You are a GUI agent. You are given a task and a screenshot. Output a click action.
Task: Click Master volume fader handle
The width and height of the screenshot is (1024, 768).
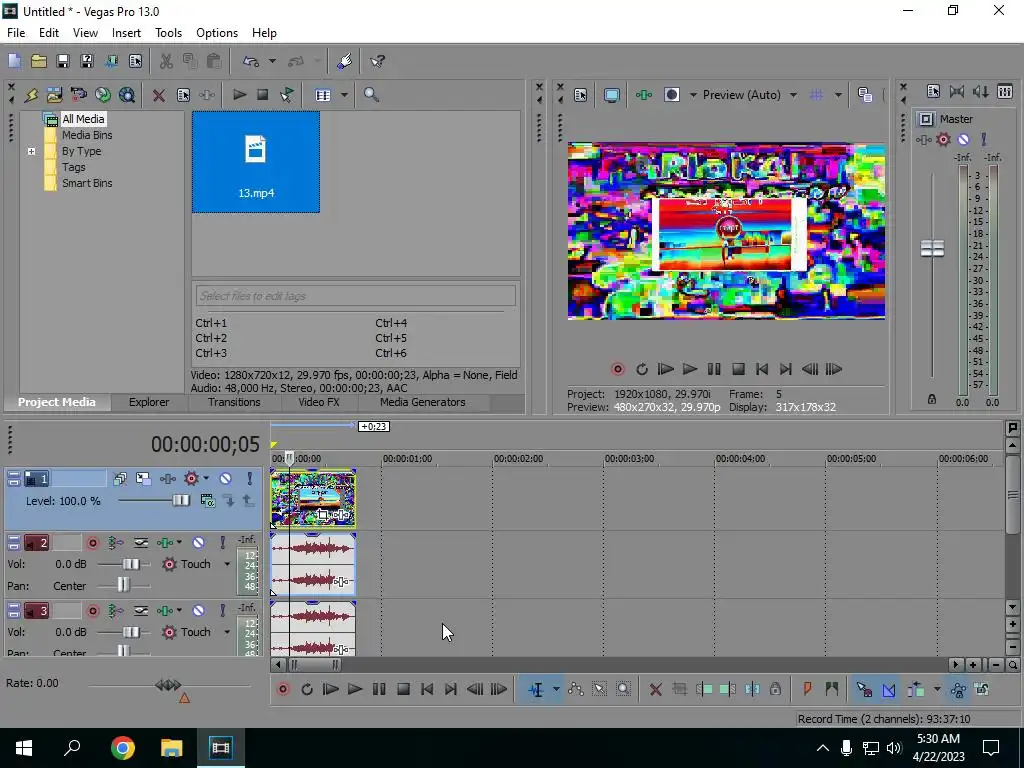click(932, 249)
